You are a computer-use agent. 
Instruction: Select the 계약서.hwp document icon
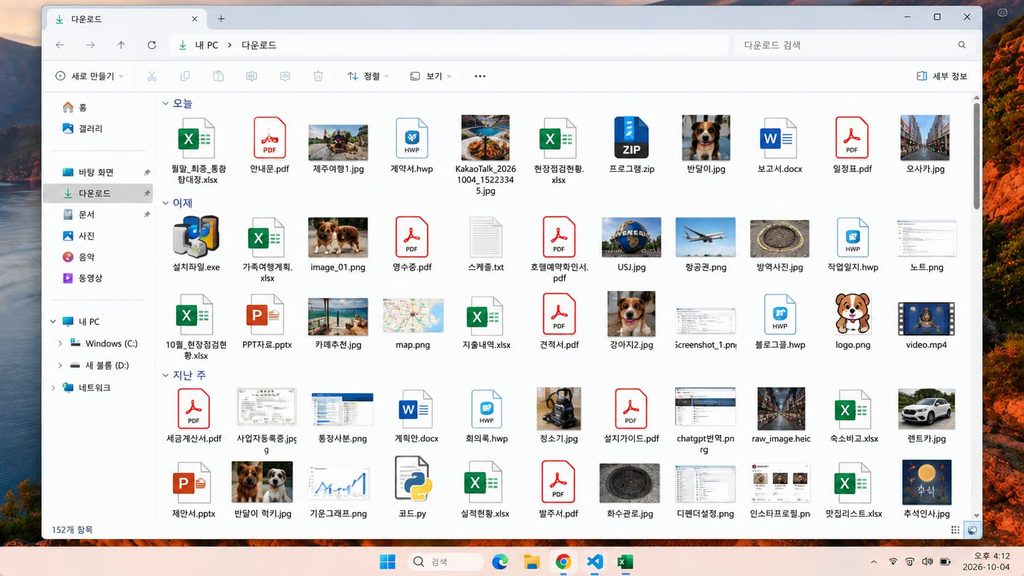(411, 138)
